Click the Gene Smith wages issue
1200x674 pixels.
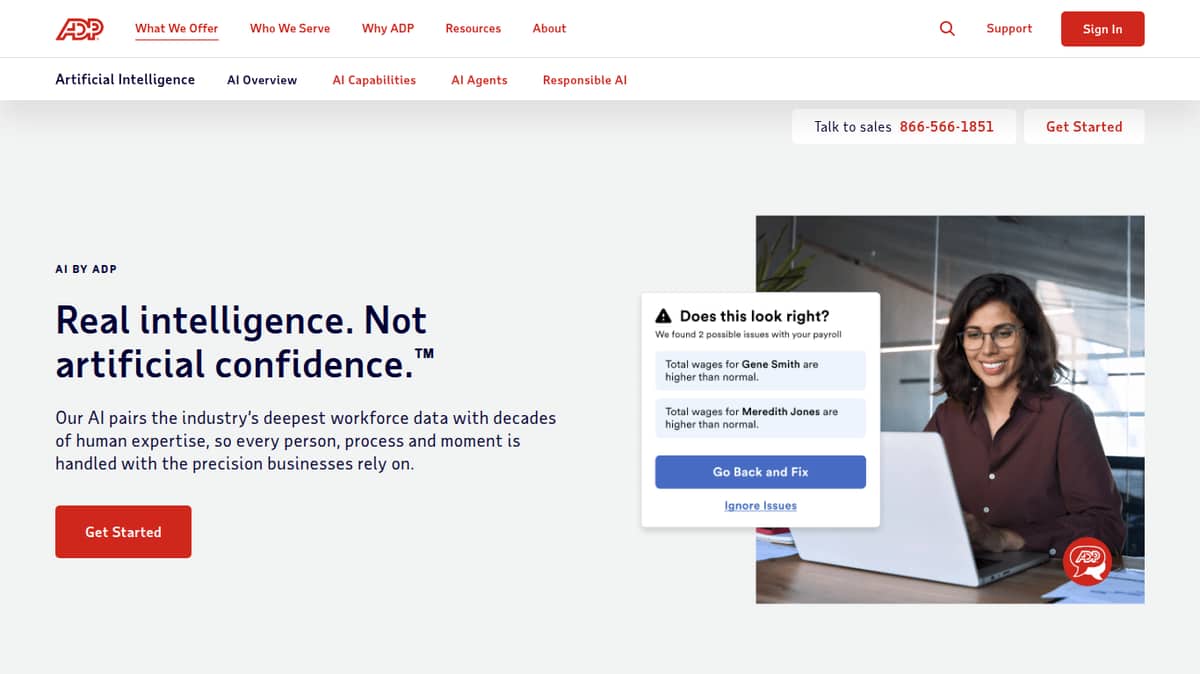(x=760, y=370)
